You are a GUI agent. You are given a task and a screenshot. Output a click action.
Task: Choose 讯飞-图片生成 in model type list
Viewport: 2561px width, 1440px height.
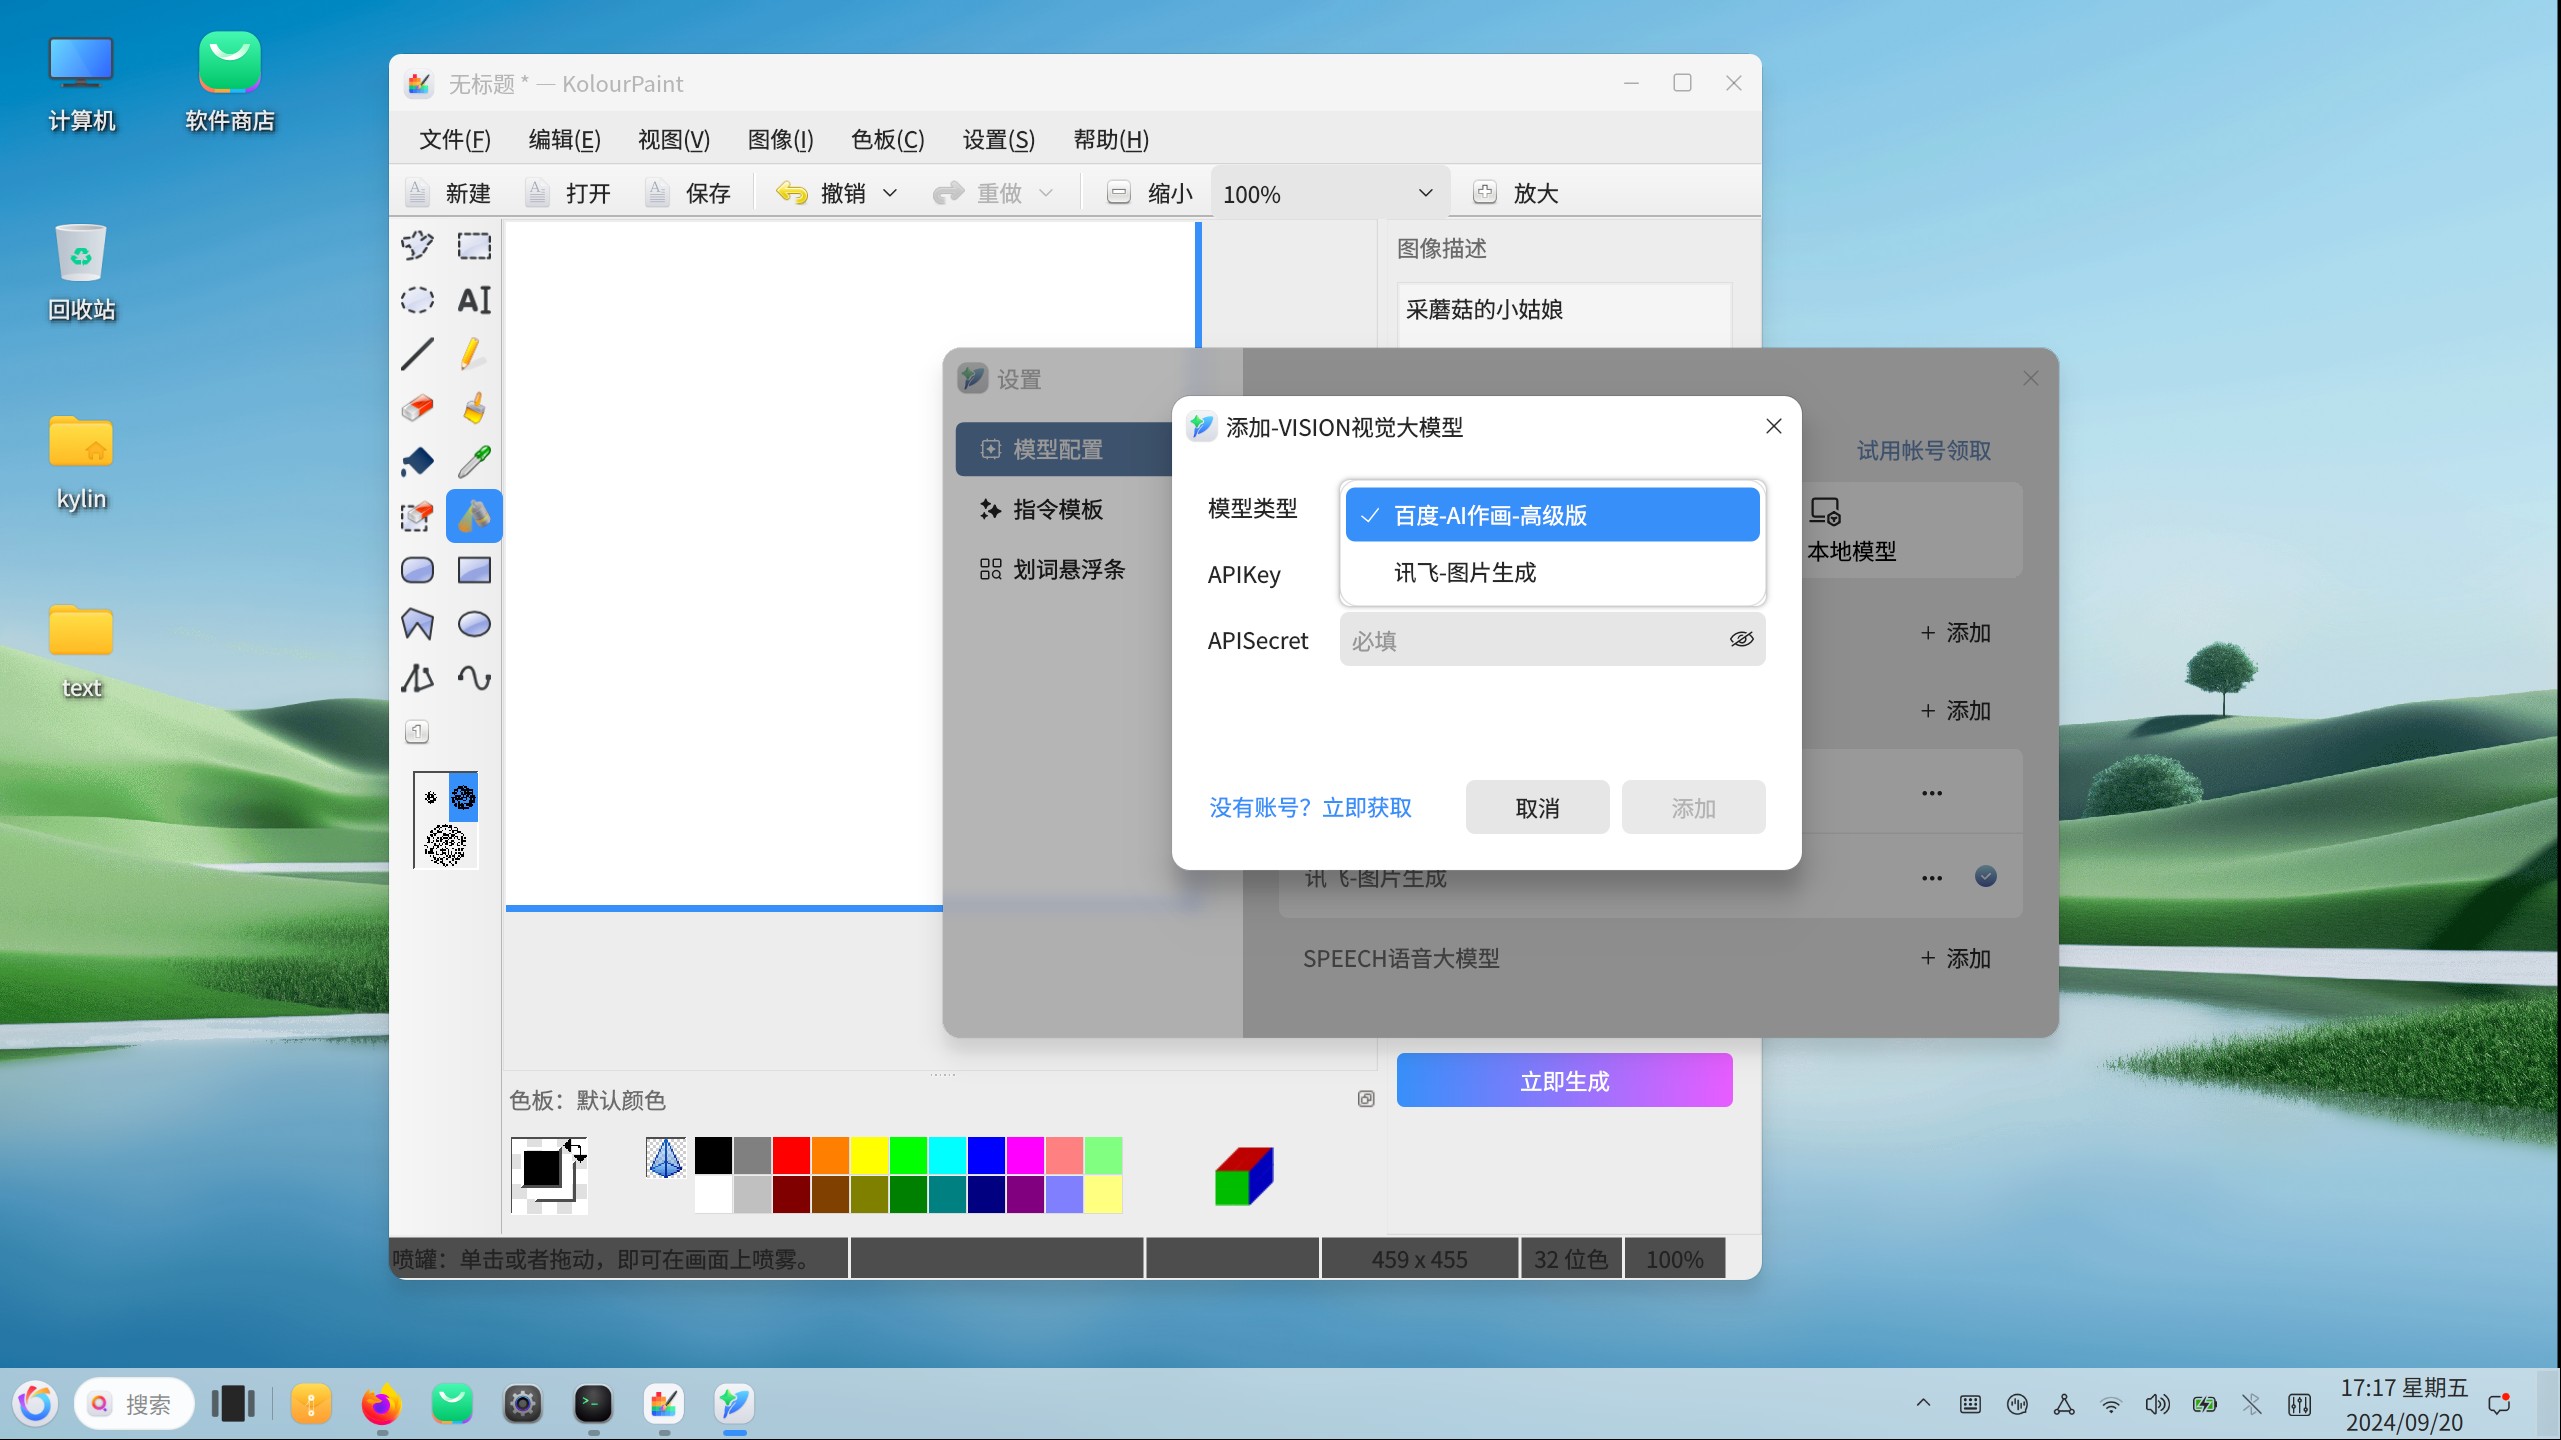point(1552,572)
